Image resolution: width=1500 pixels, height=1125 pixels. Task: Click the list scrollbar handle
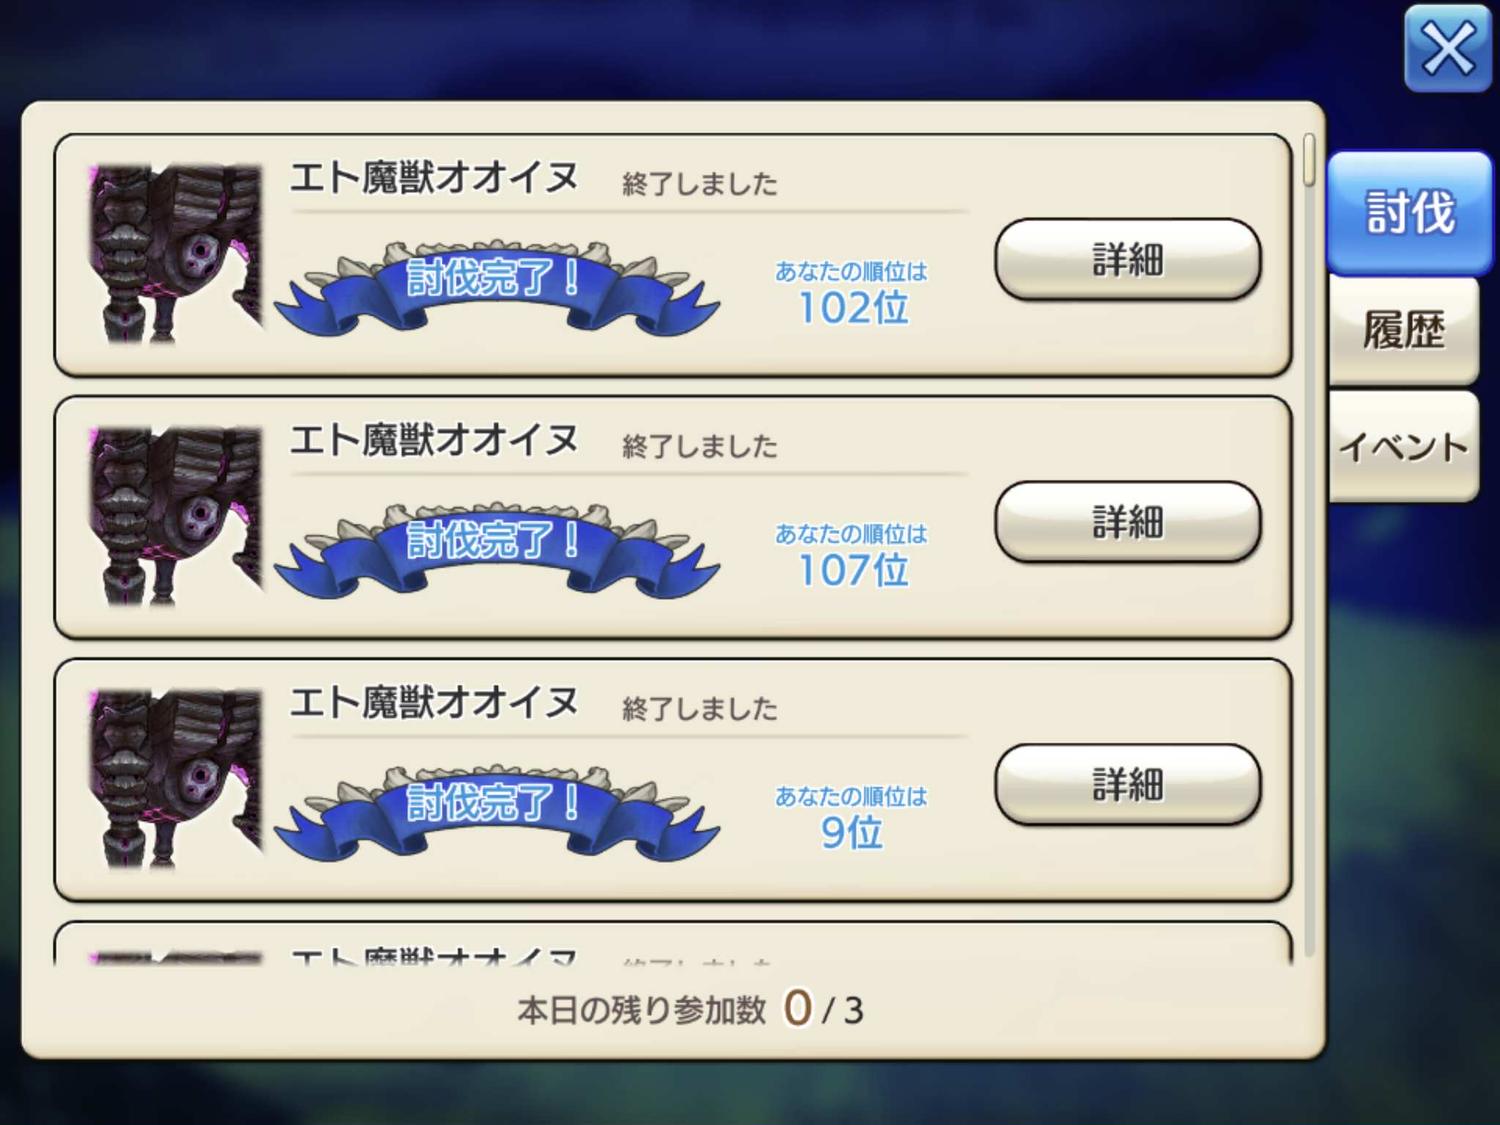coord(1309,160)
